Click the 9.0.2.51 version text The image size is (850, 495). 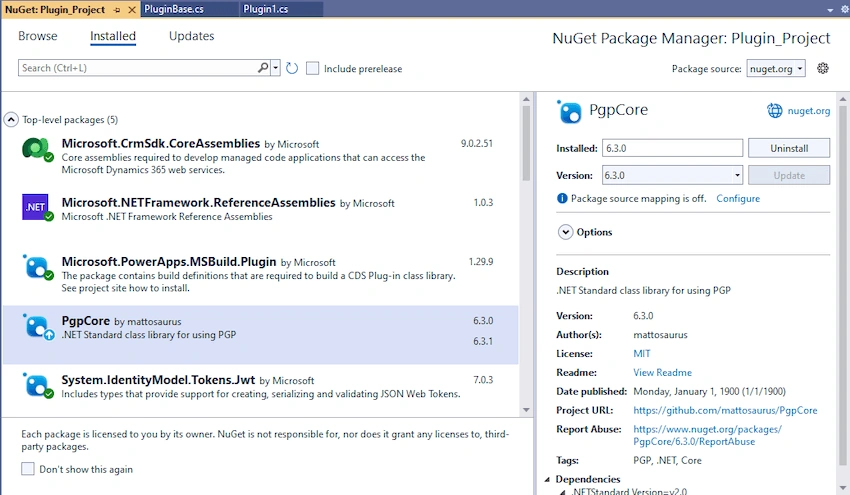pos(476,143)
